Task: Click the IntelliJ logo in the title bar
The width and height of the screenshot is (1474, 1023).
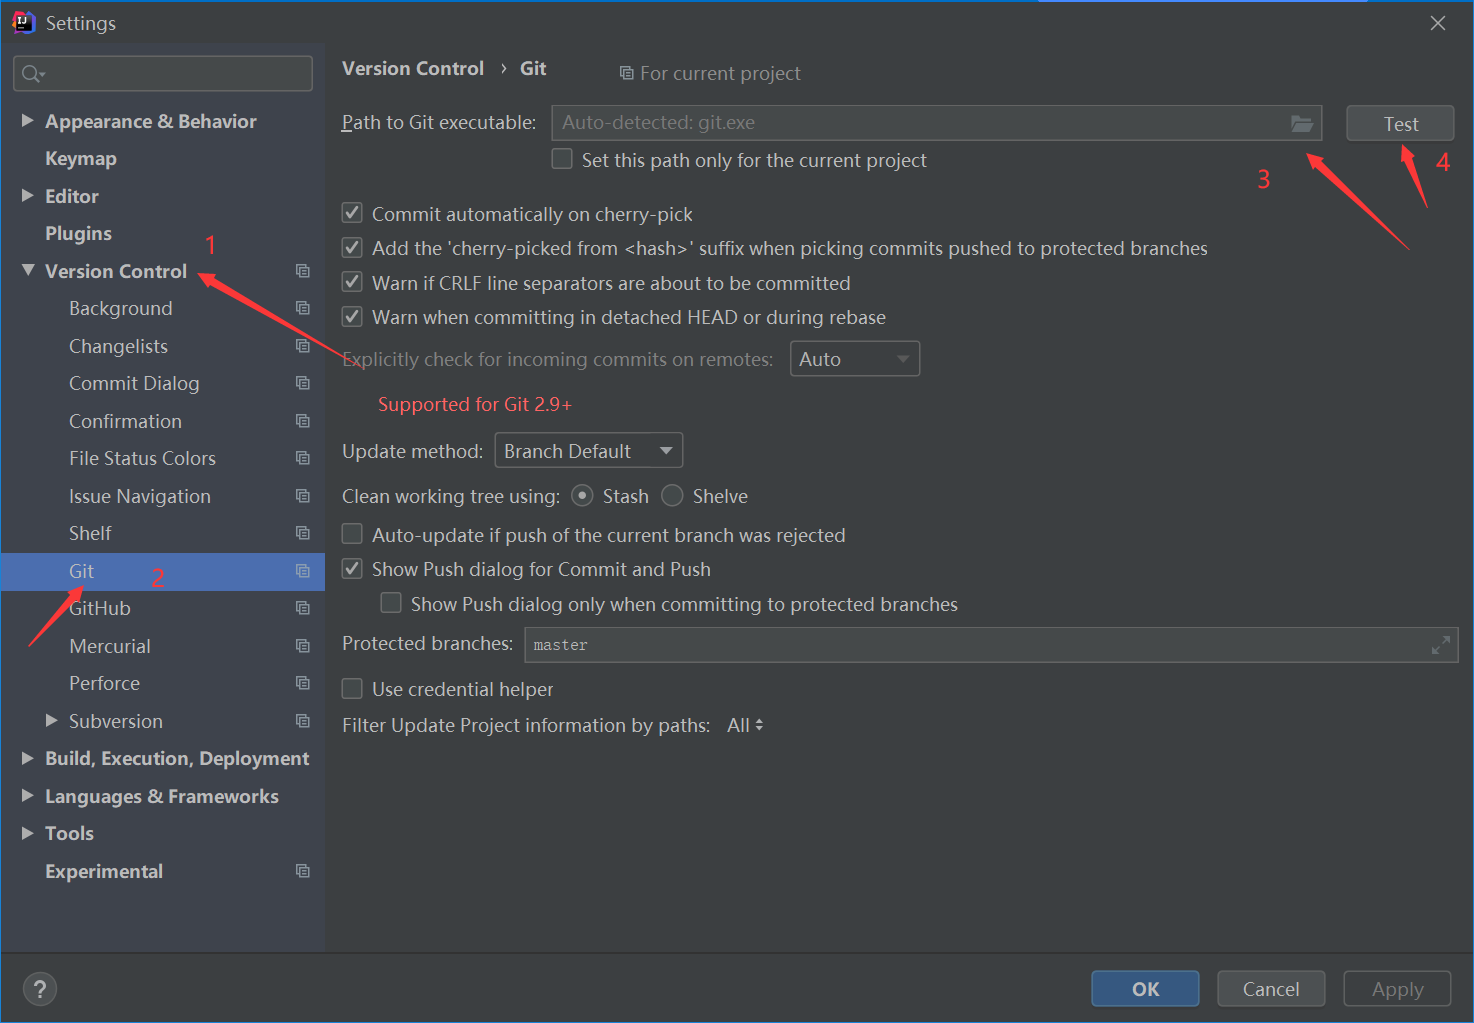Action: pos(23,22)
